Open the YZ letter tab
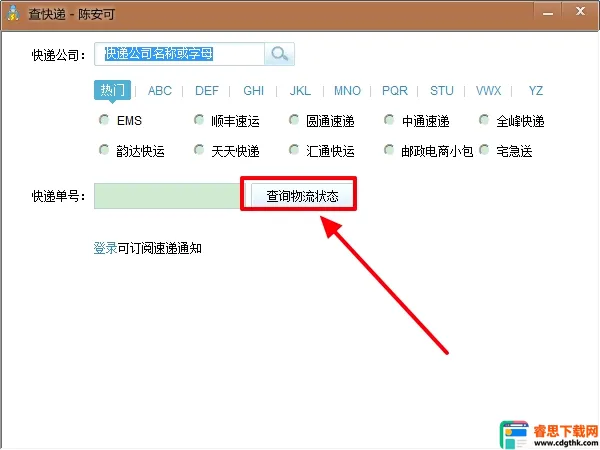Viewport: 600px width, 450px height. pos(535,91)
